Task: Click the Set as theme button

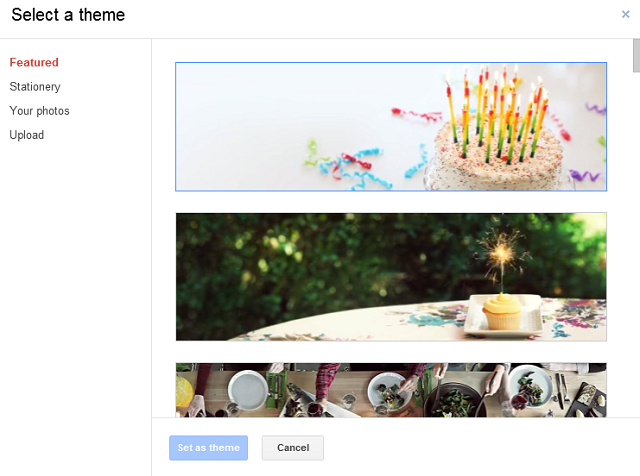Action: click(x=209, y=448)
